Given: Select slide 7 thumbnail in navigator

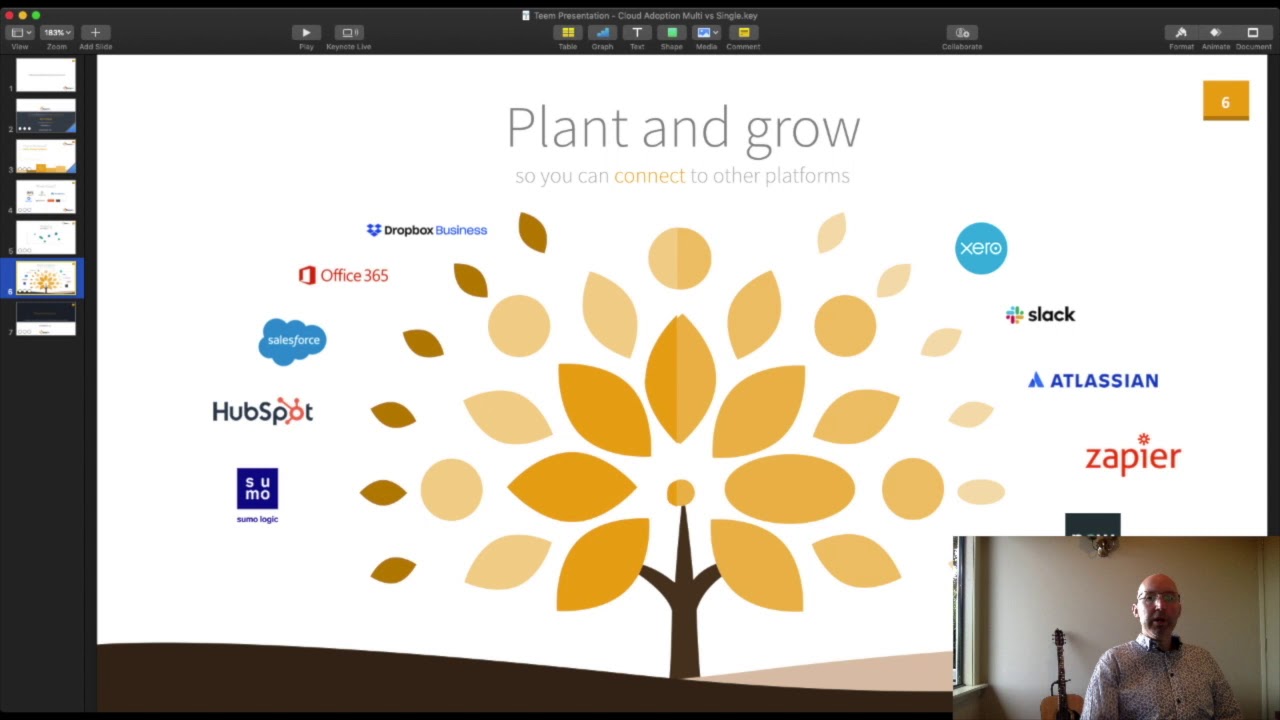Looking at the screenshot, I should click(x=46, y=319).
